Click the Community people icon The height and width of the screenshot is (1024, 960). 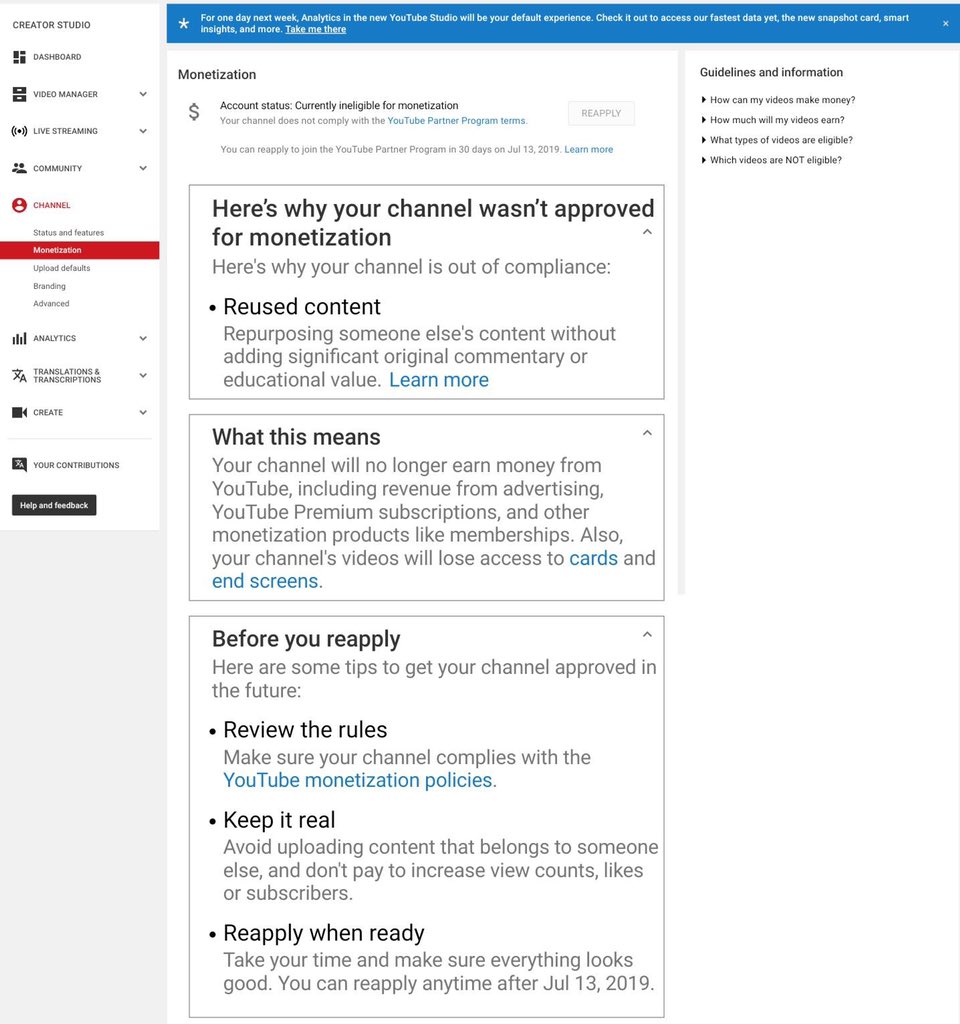click(20, 168)
